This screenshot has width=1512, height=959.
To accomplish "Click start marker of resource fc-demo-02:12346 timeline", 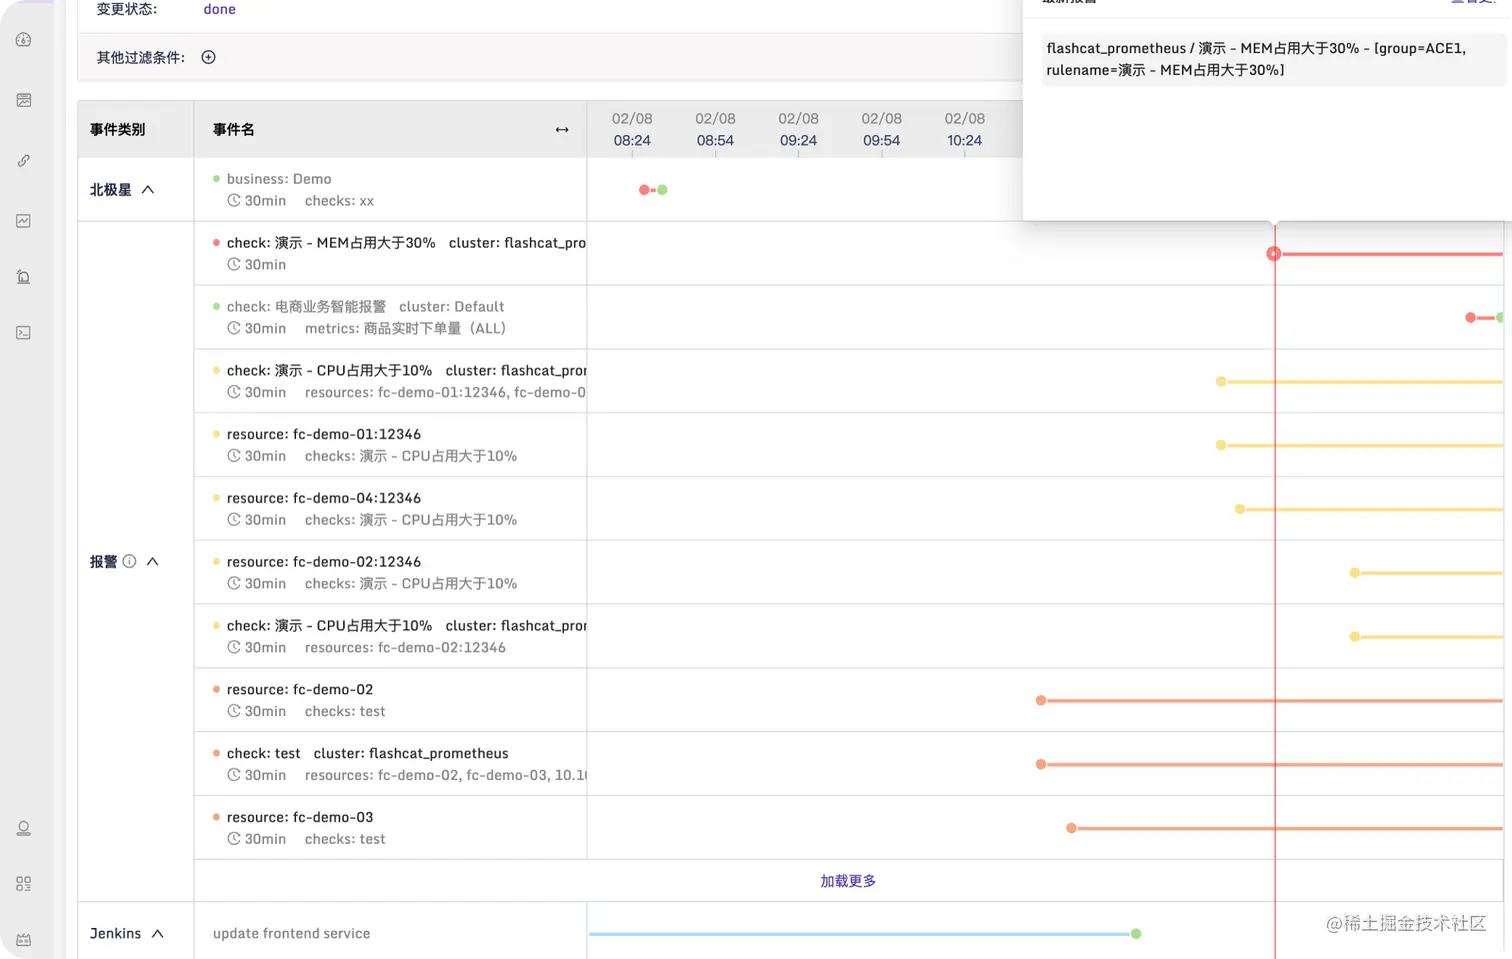I will pyautogui.click(x=1354, y=573).
